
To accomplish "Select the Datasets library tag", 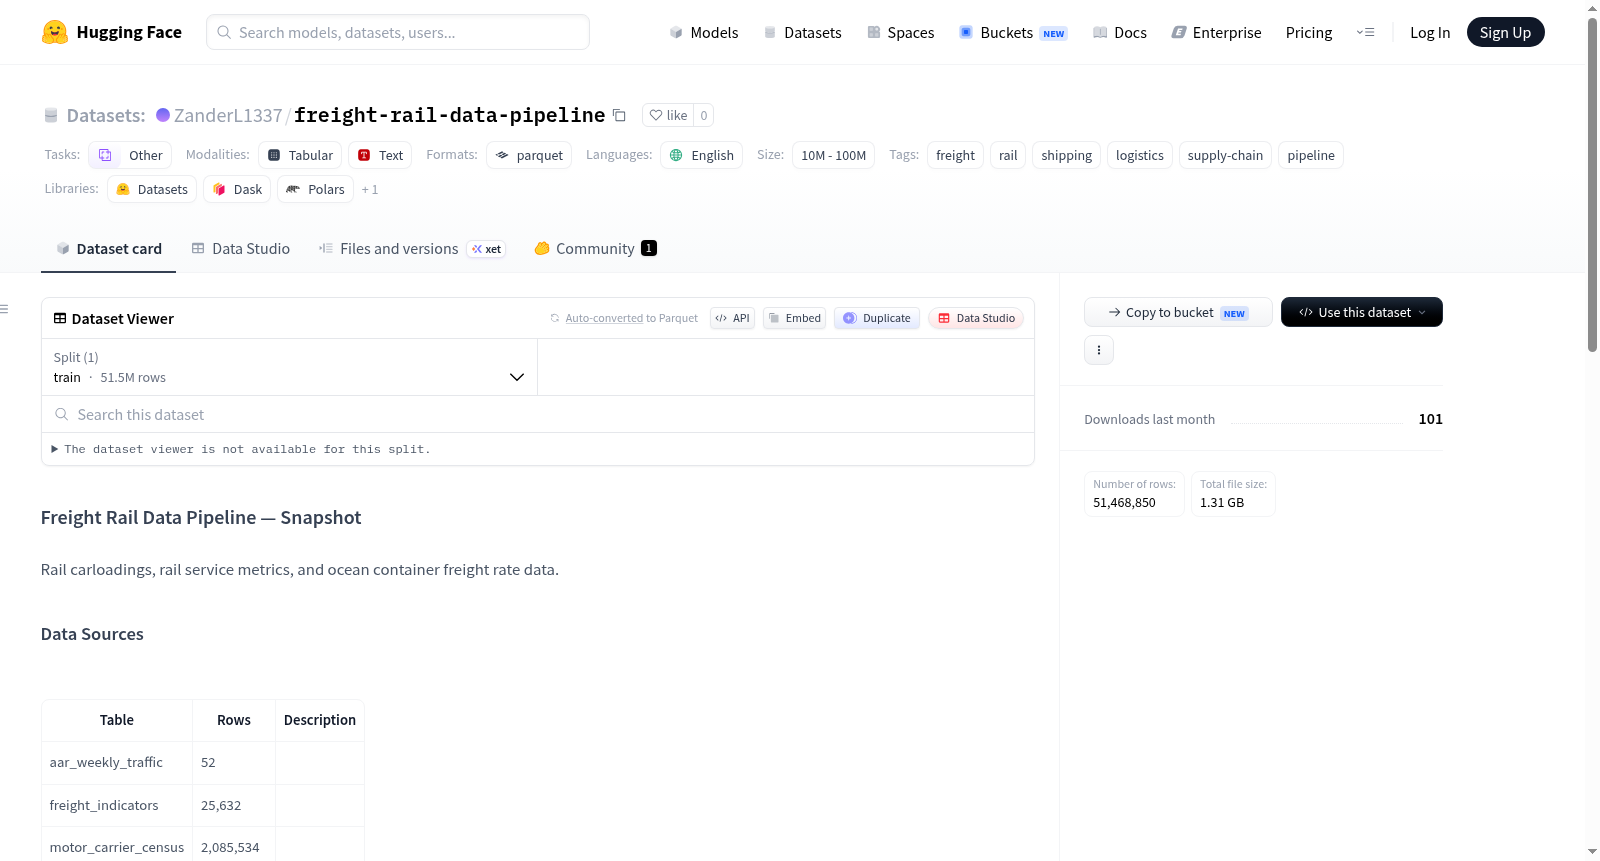I will tap(152, 189).
